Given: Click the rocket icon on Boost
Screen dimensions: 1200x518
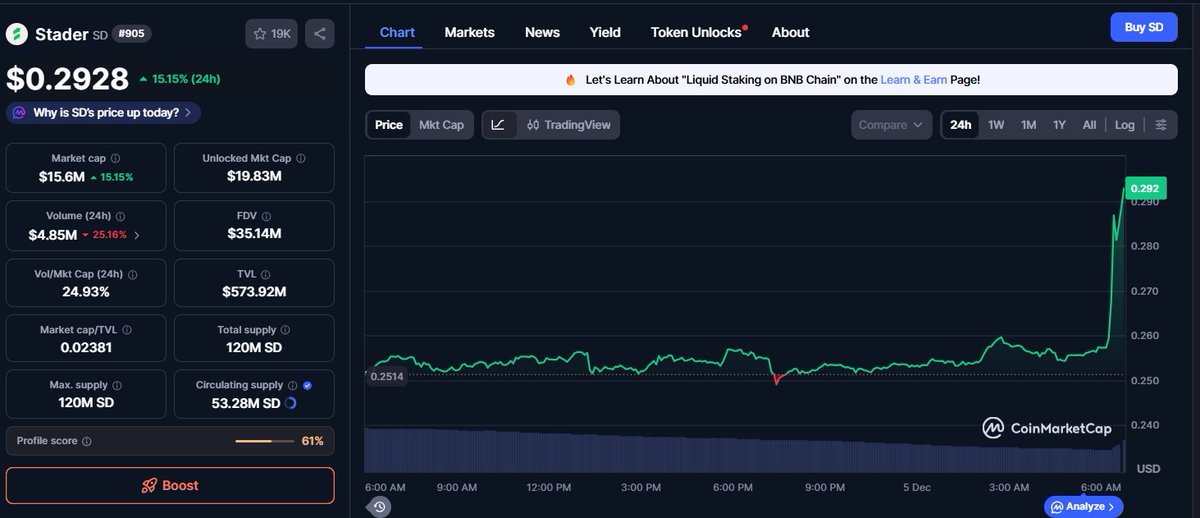Looking at the screenshot, I should (149, 486).
